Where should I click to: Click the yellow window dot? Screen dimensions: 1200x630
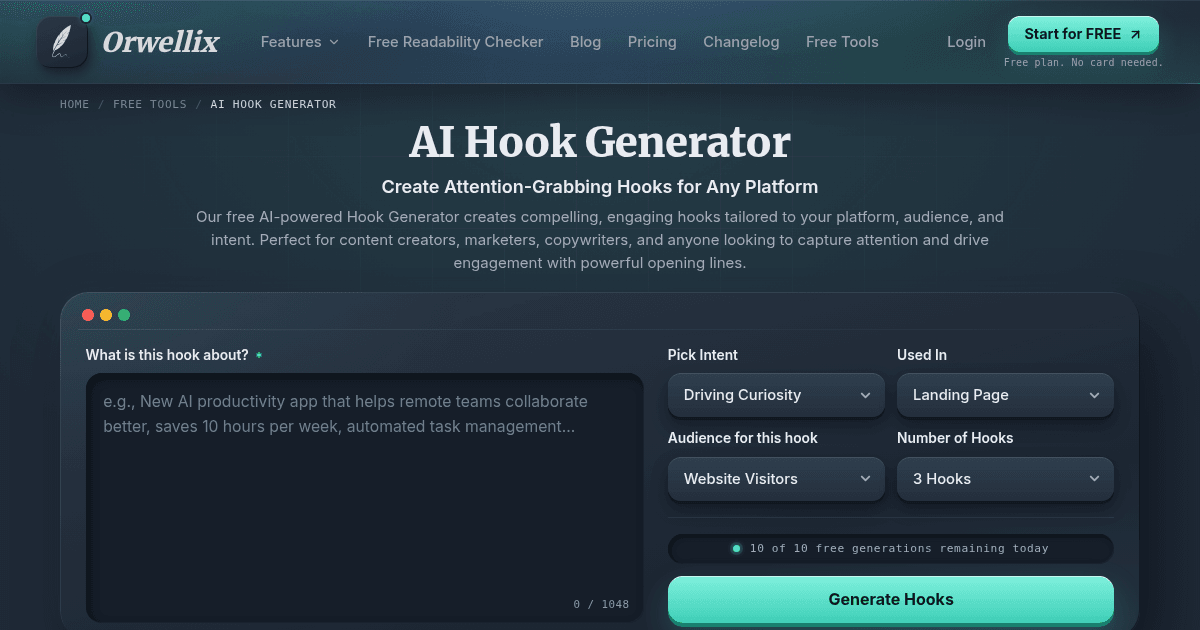pyautogui.click(x=106, y=315)
